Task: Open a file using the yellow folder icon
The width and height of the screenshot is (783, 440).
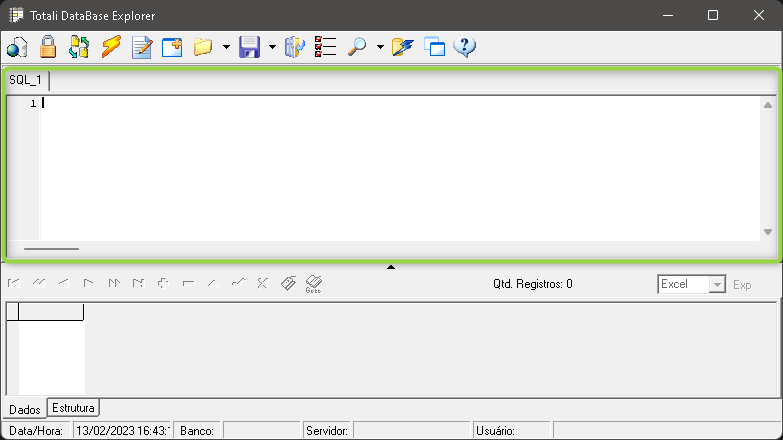Action: [x=203, y=47]
